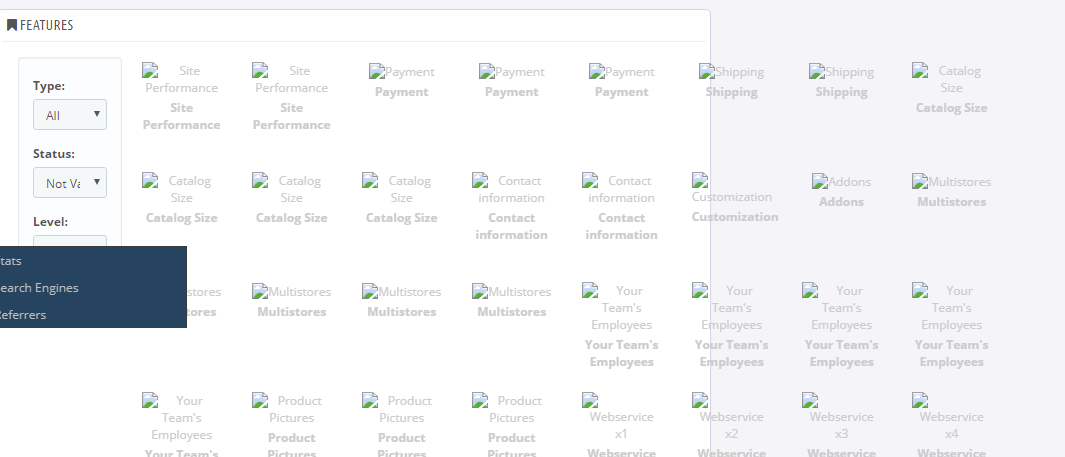Select the Webservice x2 badge image
1065x457 pixels.
pos(732,416)
